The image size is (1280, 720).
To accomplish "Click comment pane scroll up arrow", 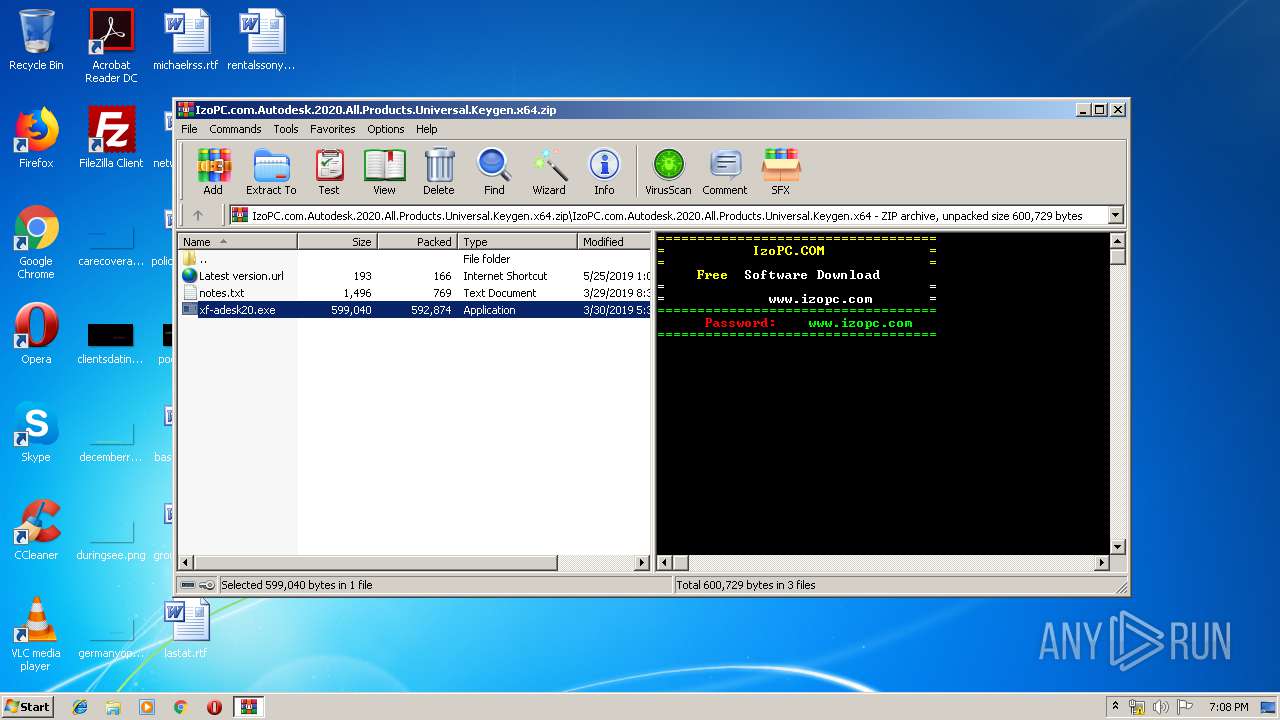I will (1118, 241).
